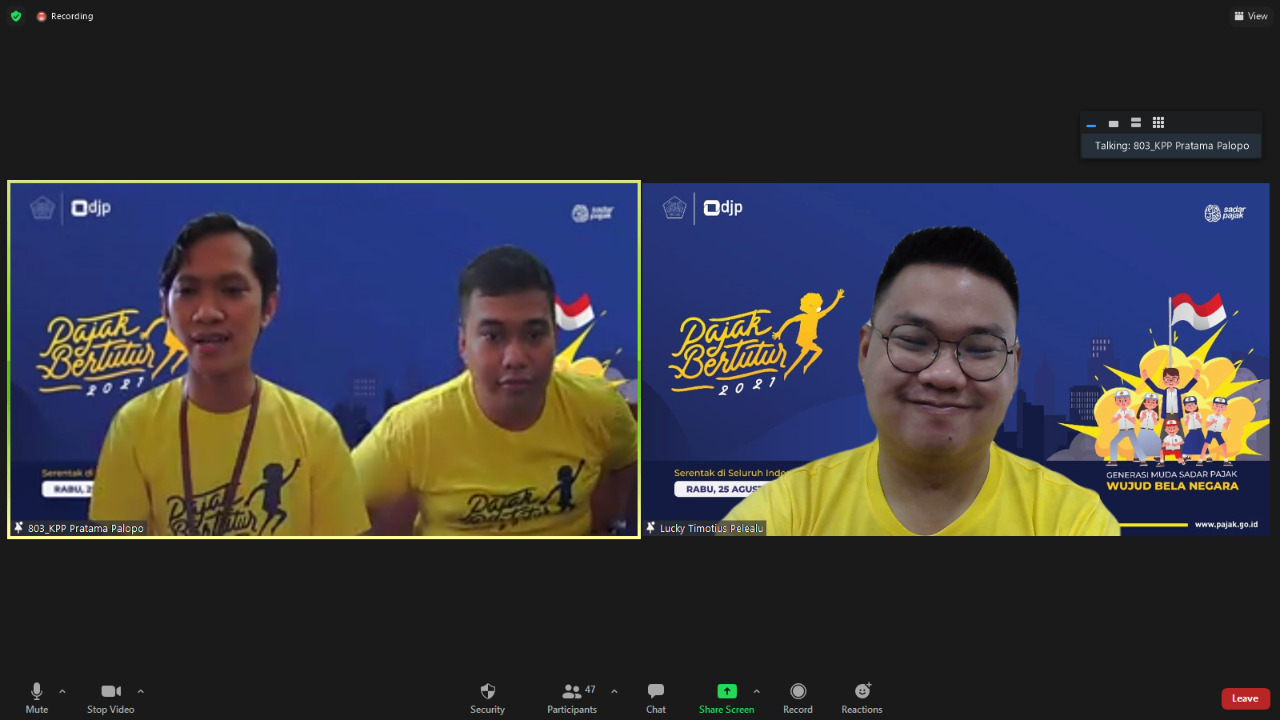
Task: Toggle the Record meeting button
Action: 797,697
